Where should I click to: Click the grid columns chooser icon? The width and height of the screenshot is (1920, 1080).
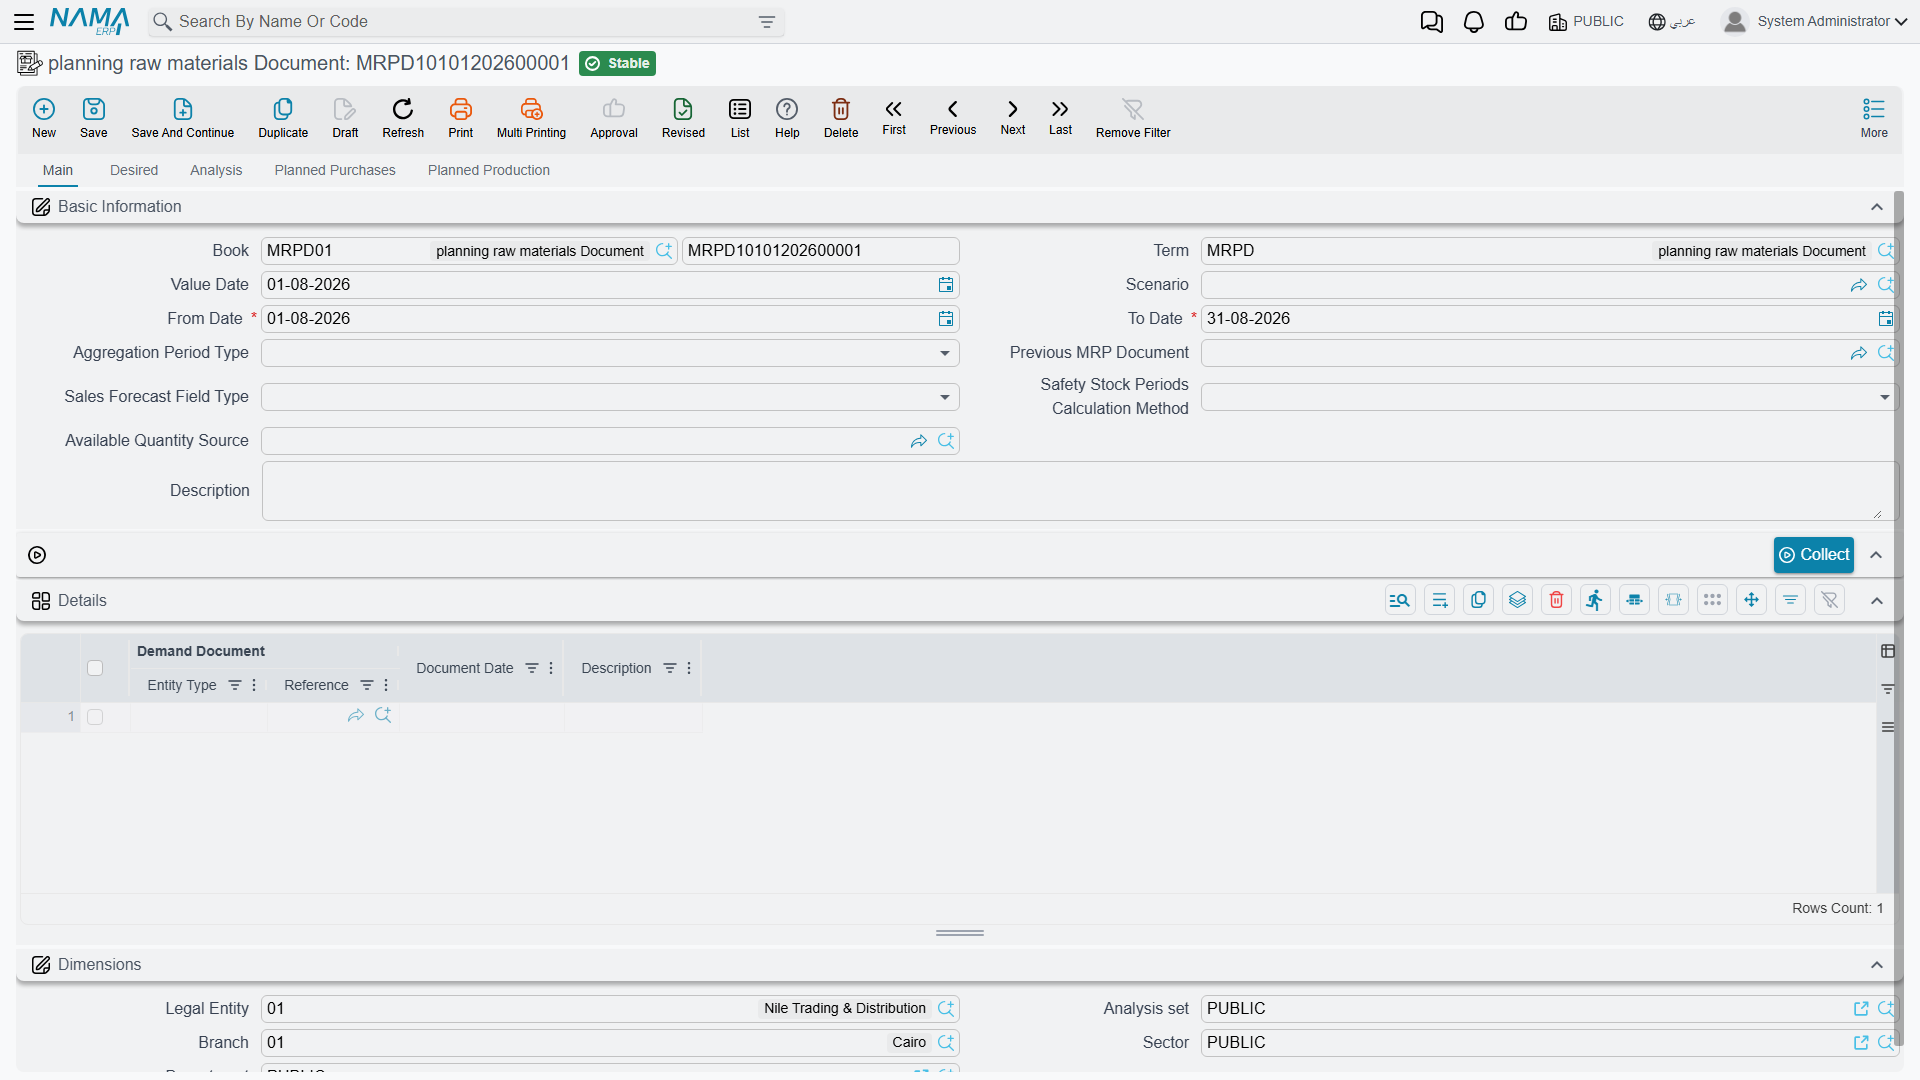pyautogui.click(x=1888, y=651)
